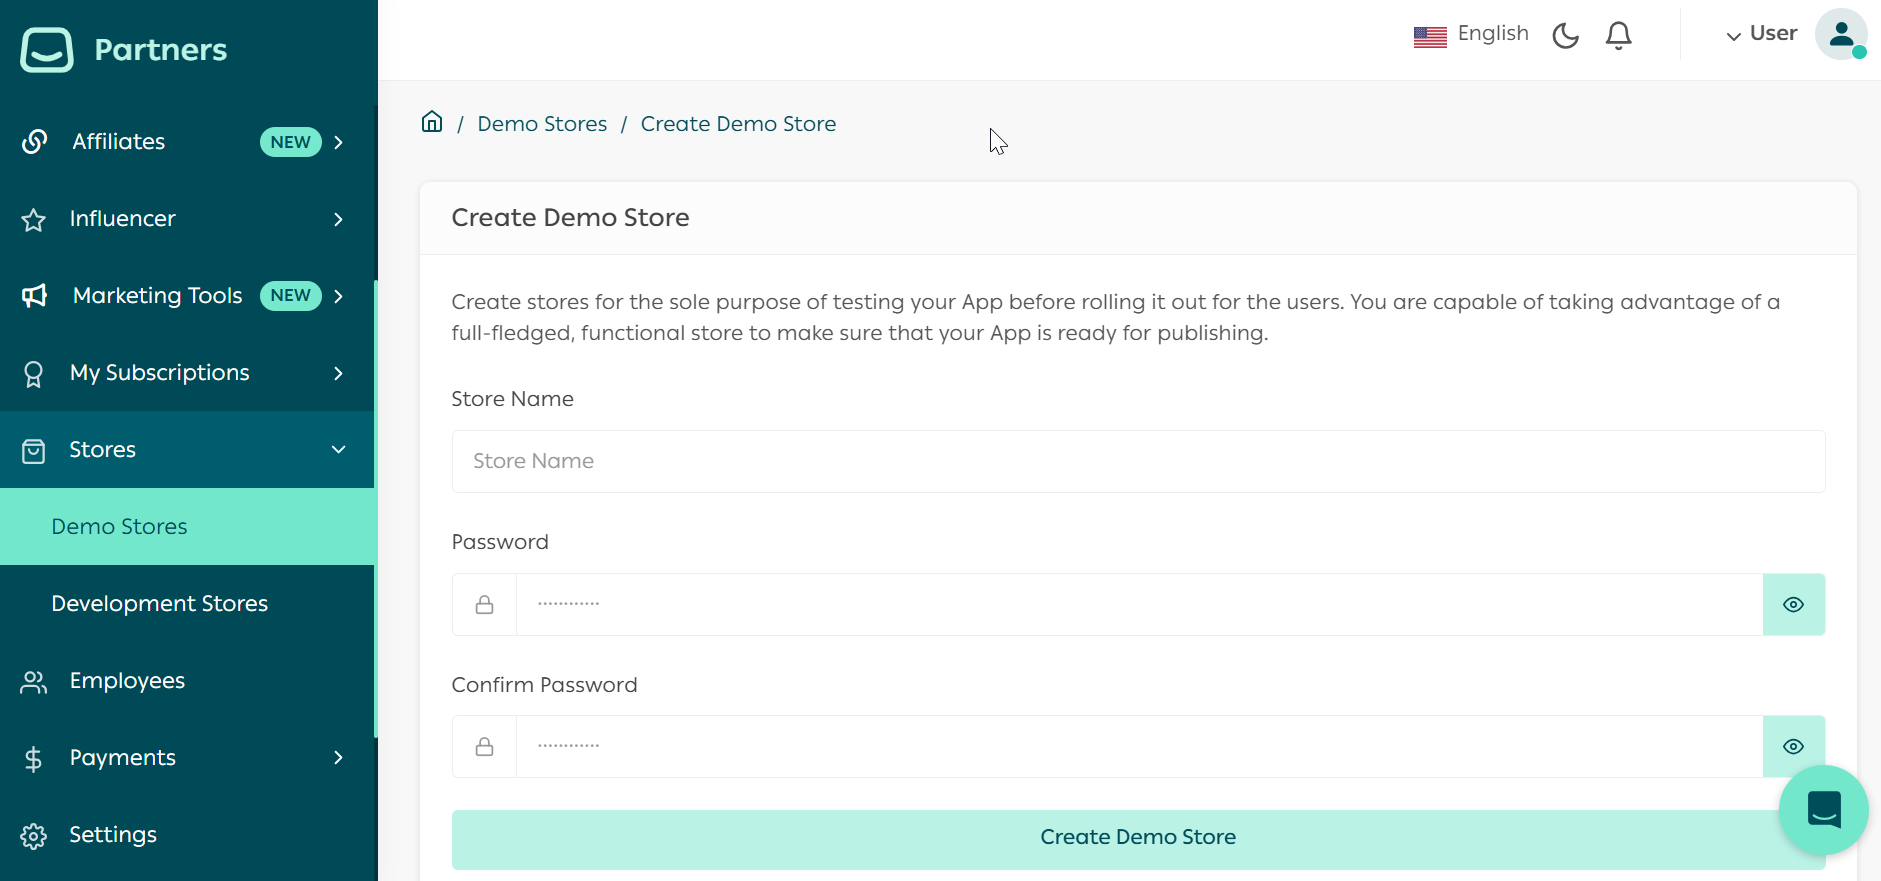The height and width of the screenshot is (881, 1881).
Task: Click the Payments dollar icon
Action: [x=34, y=759]
